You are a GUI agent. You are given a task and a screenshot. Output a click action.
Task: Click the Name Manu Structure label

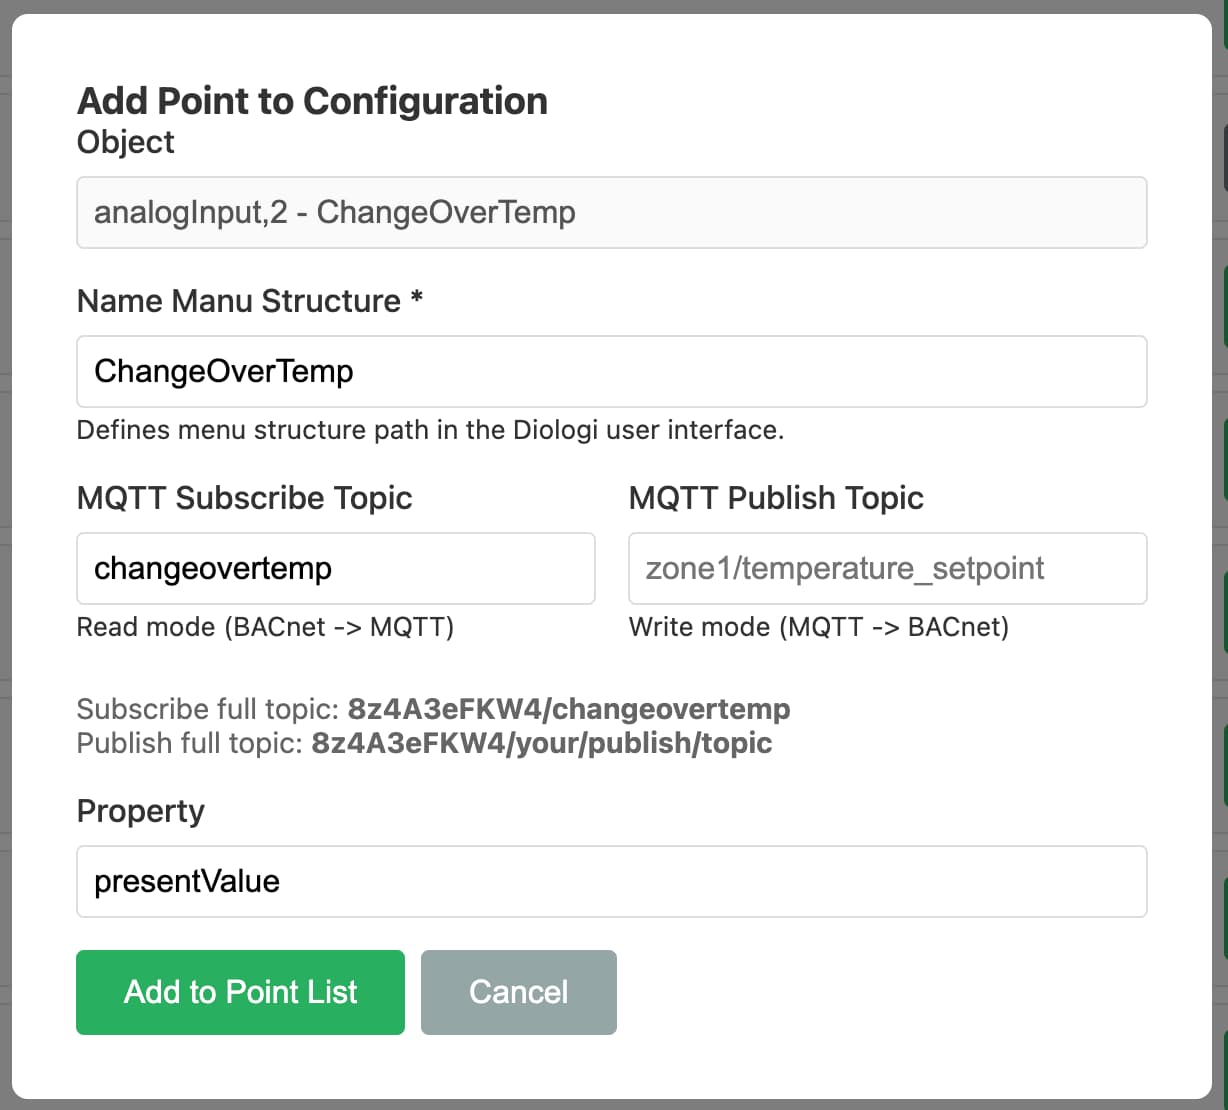(x=238, y=301)
